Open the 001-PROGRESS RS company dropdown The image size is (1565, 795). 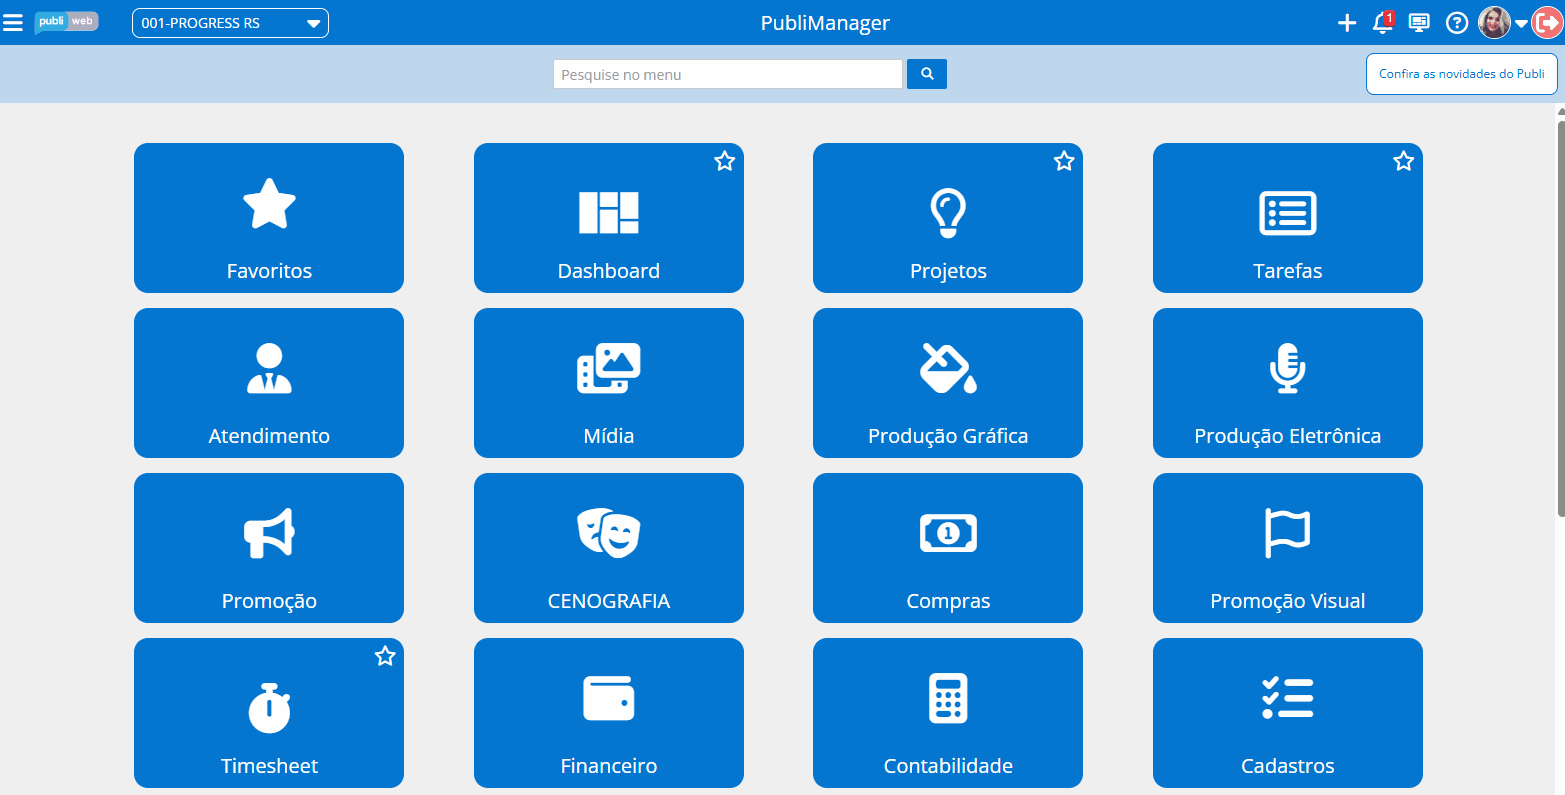230,23
